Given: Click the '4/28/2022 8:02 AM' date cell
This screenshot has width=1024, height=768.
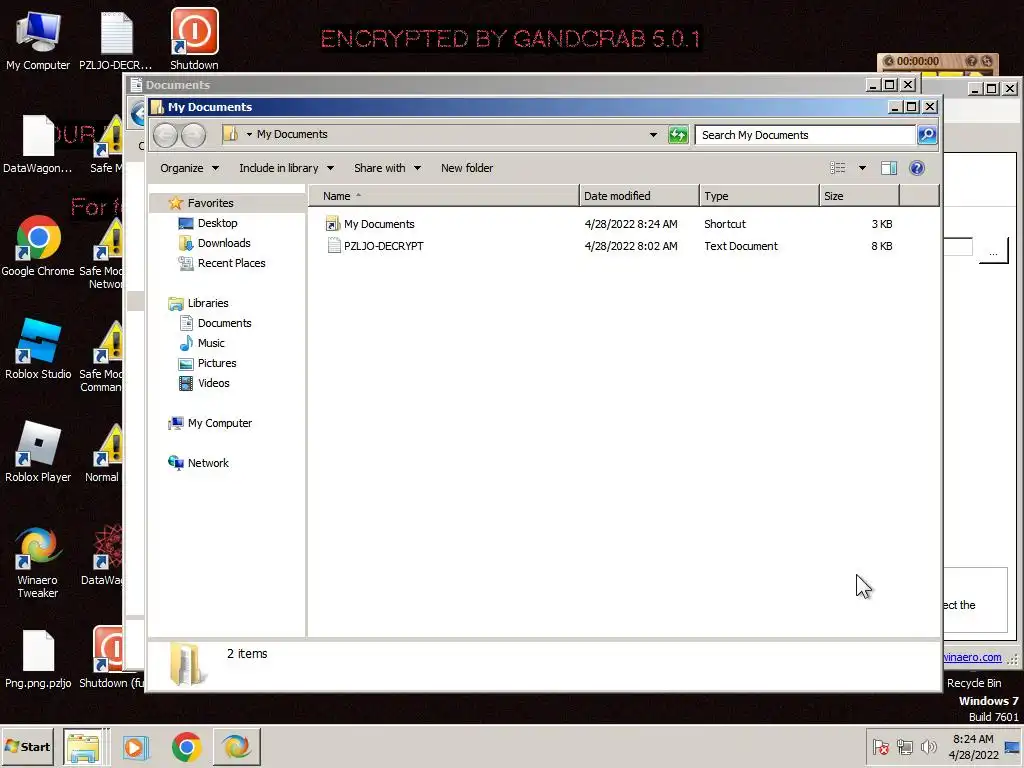Looking at the screenshot, I should [631, 246].
